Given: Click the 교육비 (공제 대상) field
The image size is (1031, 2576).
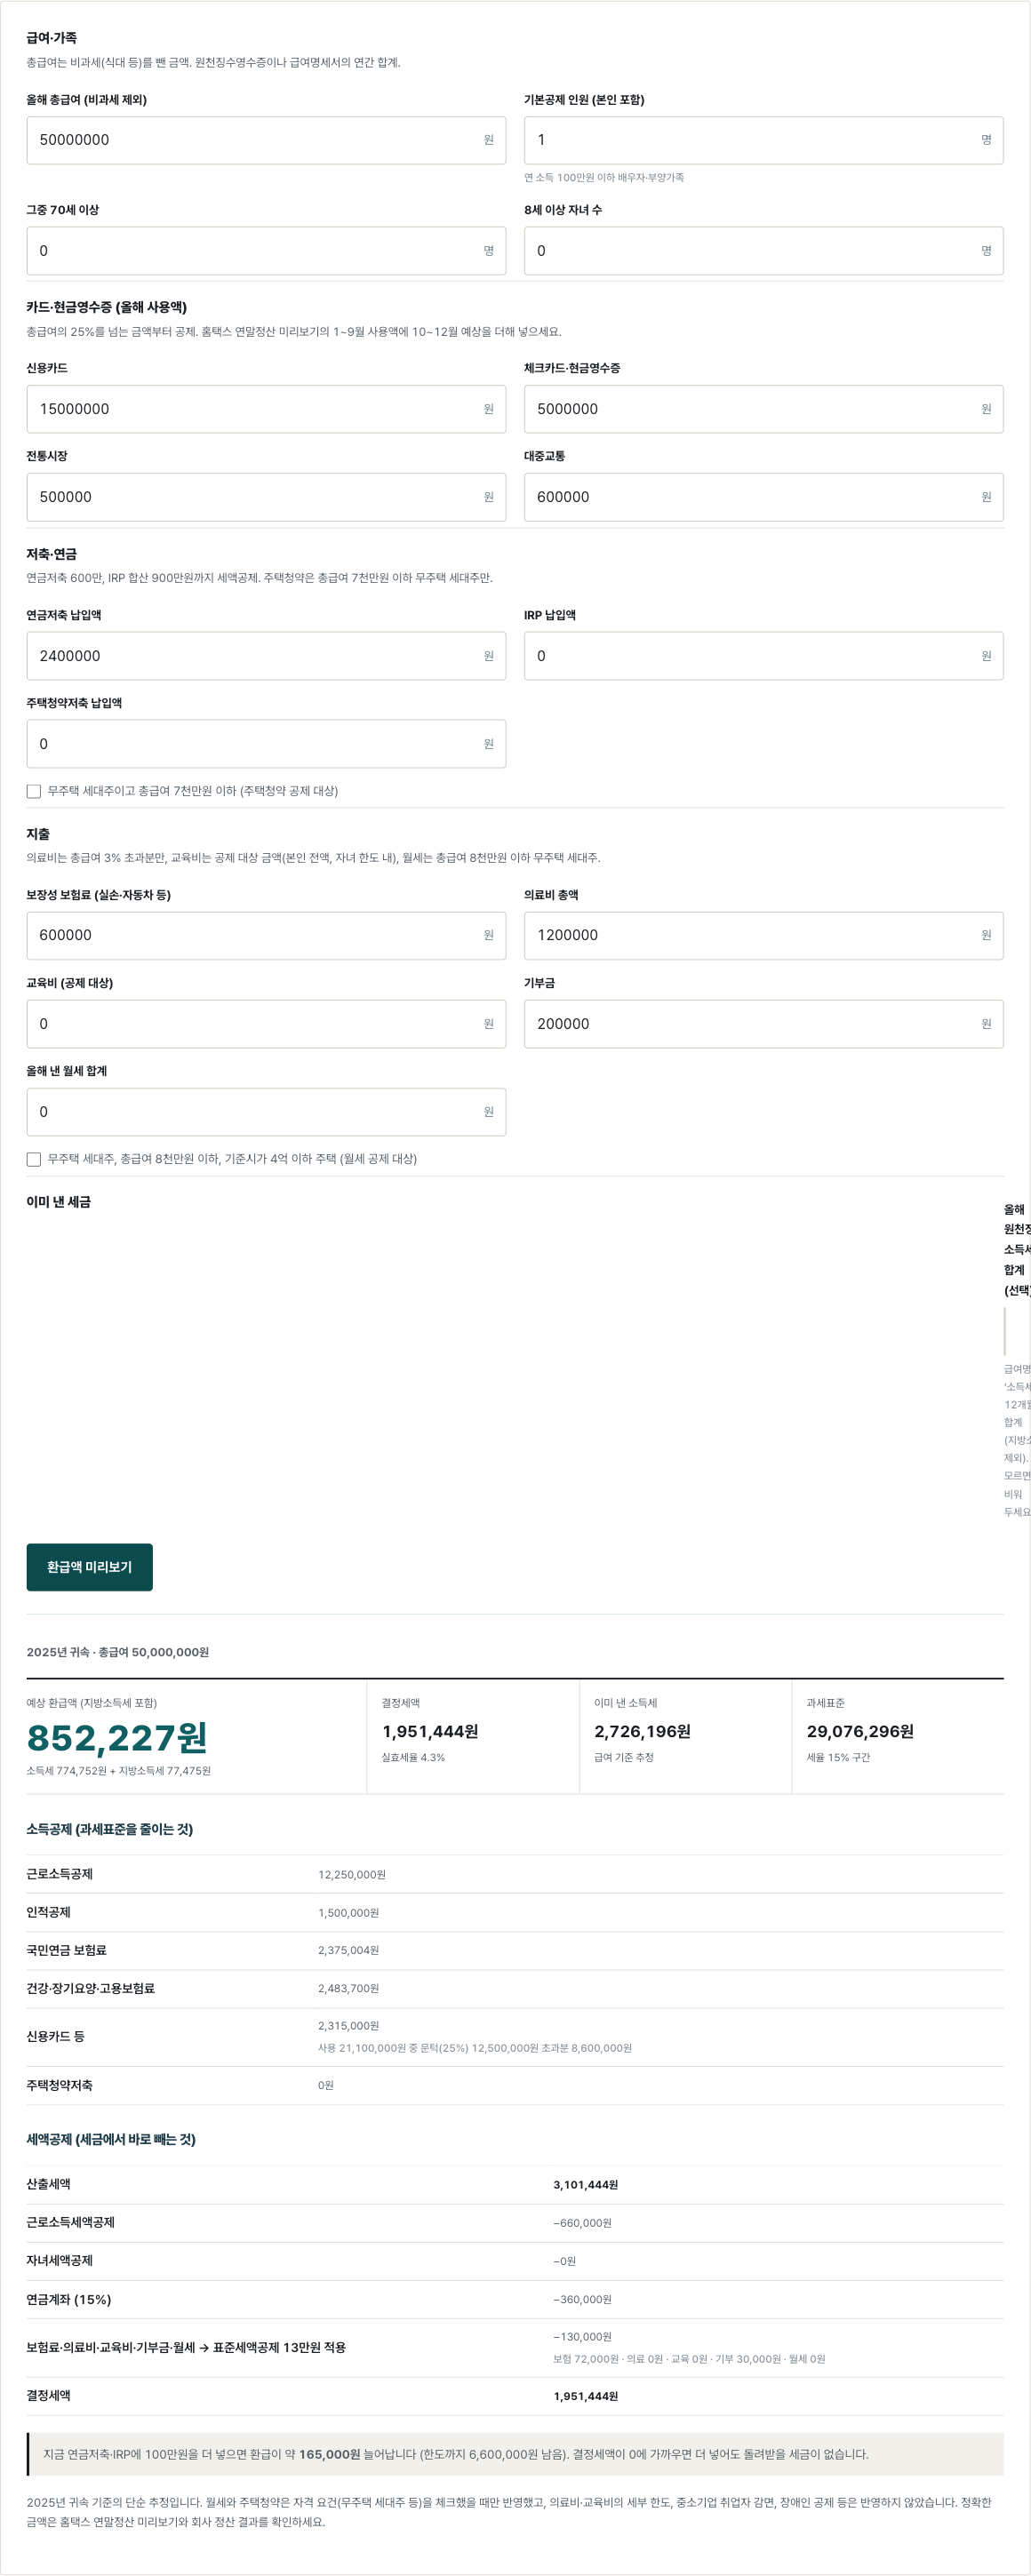Looking at the screenshot, I should click(266, 1024).
